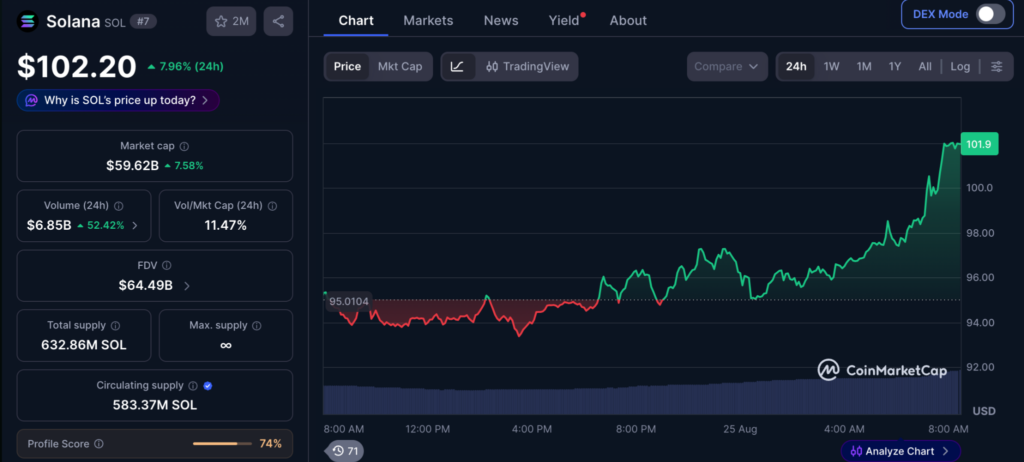Open the share icon button
The height and width of the screenshot is (462, 1024).
278,22
